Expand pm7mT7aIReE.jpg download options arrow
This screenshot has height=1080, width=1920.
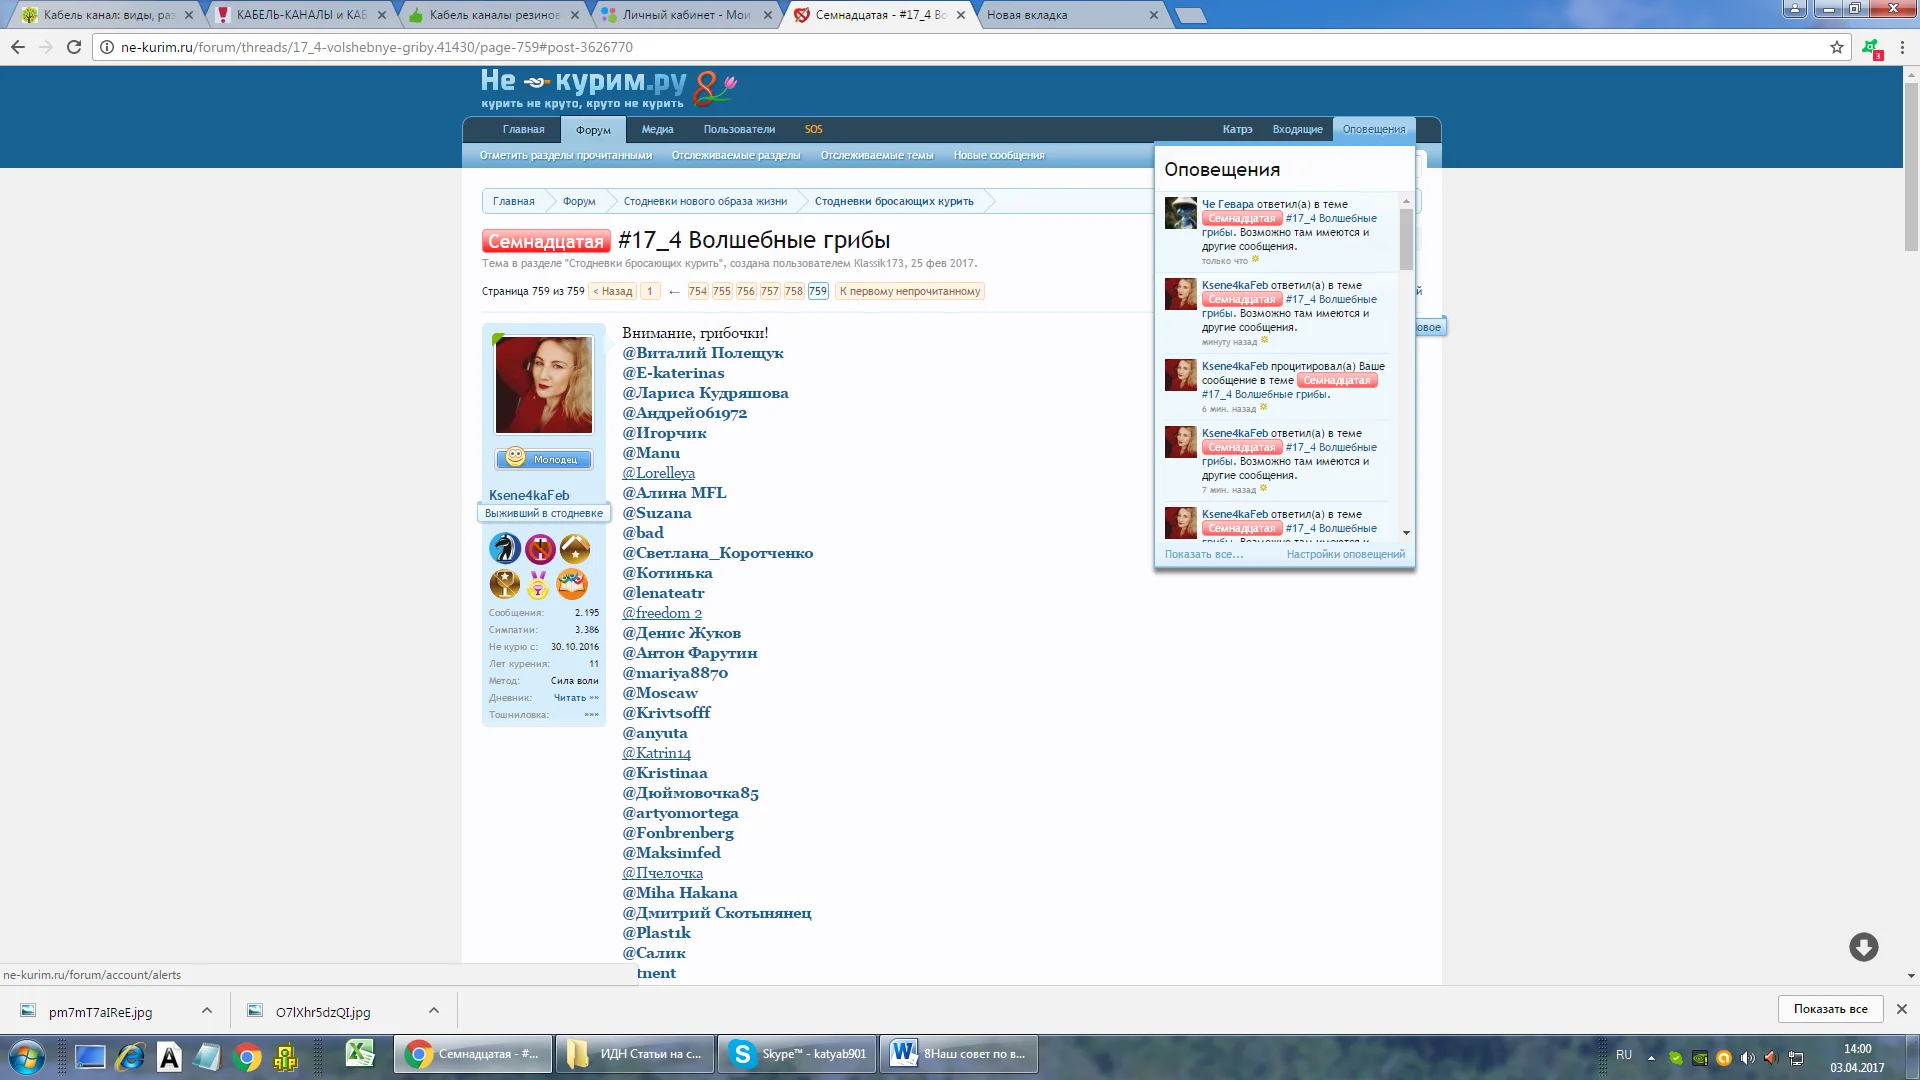(207, 1010)
